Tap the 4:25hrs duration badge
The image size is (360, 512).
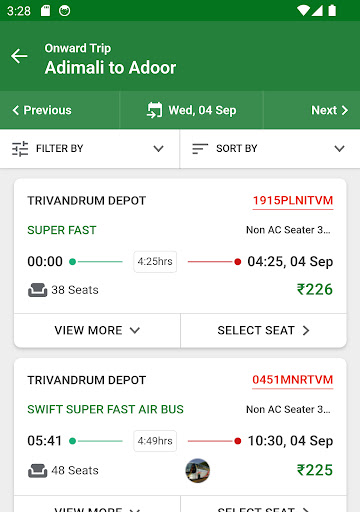(x=155, y=261)
